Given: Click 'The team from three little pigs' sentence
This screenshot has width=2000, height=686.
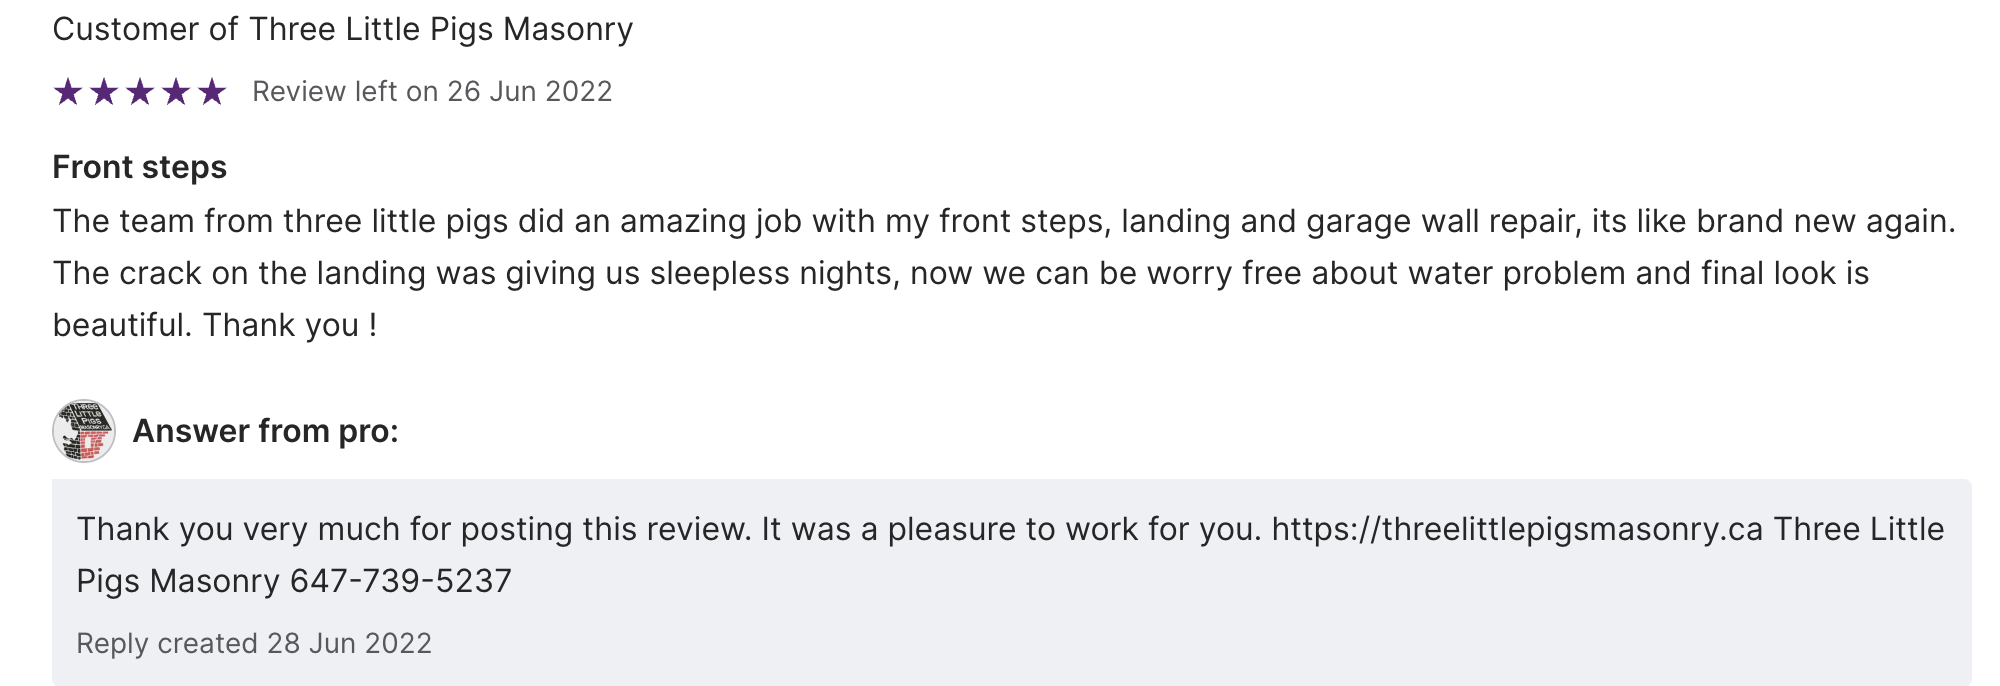Looking at the screenshot, I should point(280,221).
